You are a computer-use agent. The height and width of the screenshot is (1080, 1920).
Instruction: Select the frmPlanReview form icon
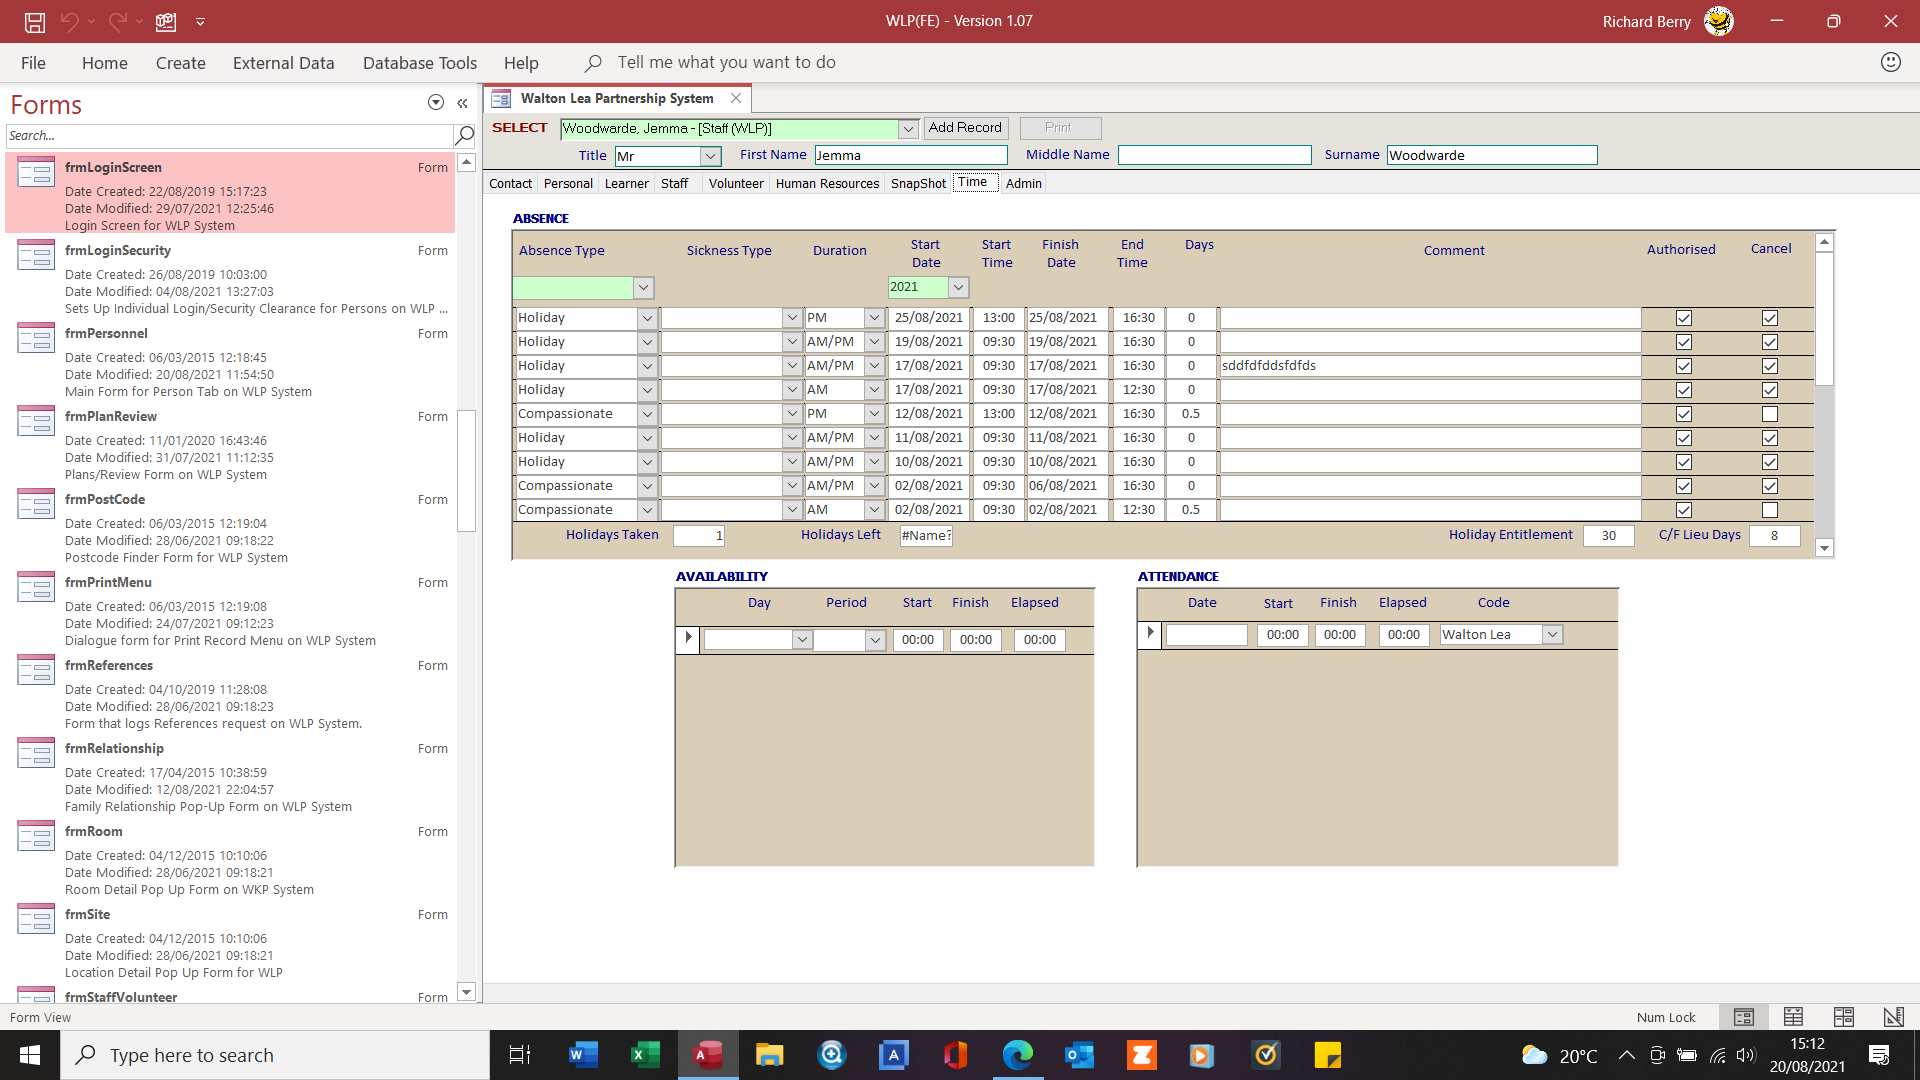36,422
